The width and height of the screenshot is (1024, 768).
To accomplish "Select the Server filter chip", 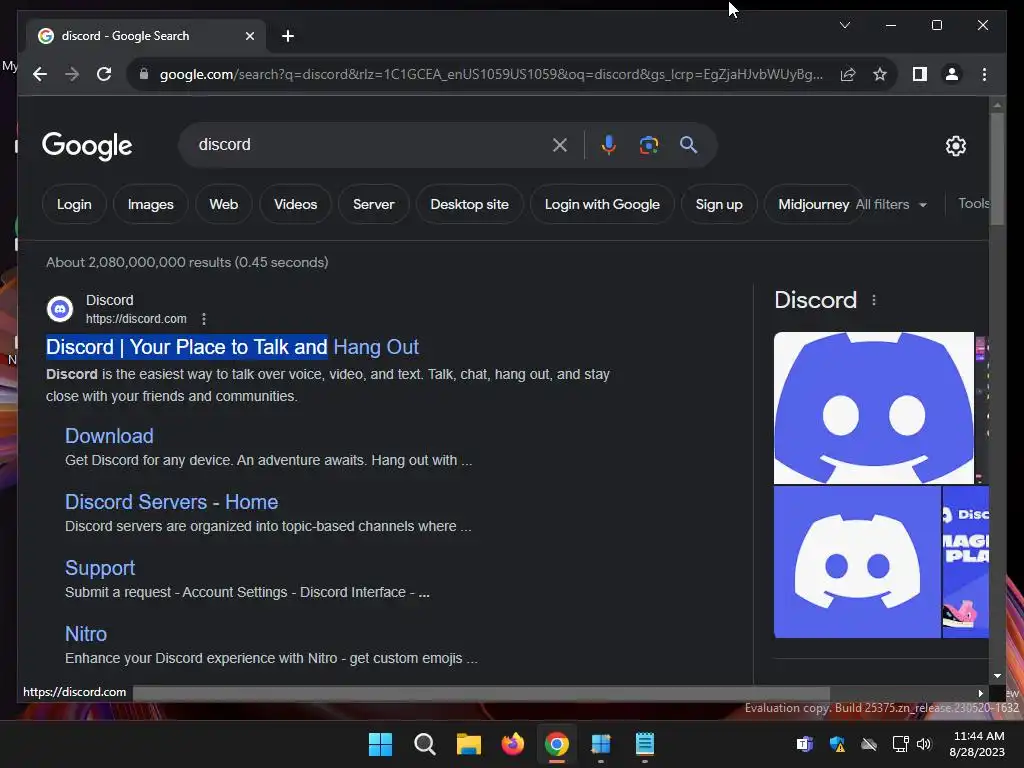I will (x=374, y=204).
